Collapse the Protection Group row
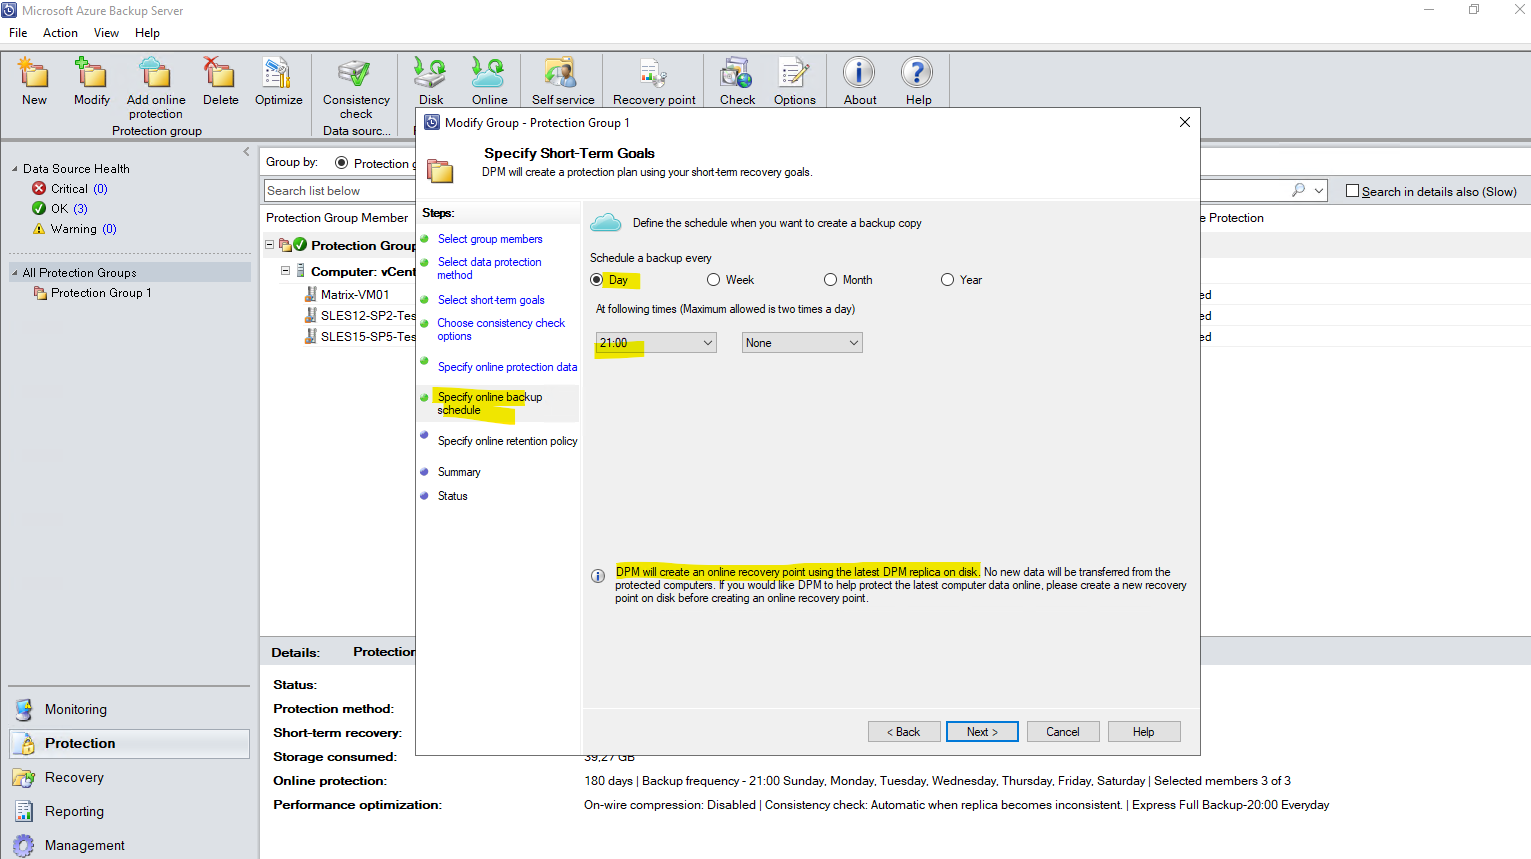The height and width of the screenshot is (859, 1531). (x=269, y=245)
